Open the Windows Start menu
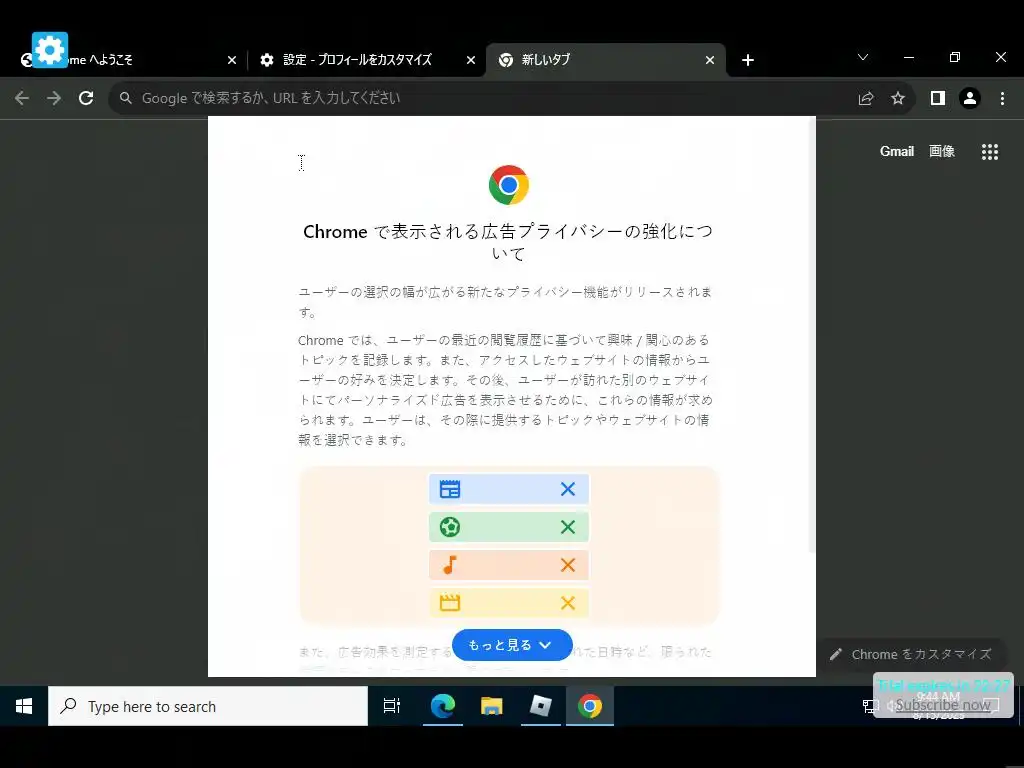The width and height of the screenshot is (1024, 768). (x=24, y=706)
